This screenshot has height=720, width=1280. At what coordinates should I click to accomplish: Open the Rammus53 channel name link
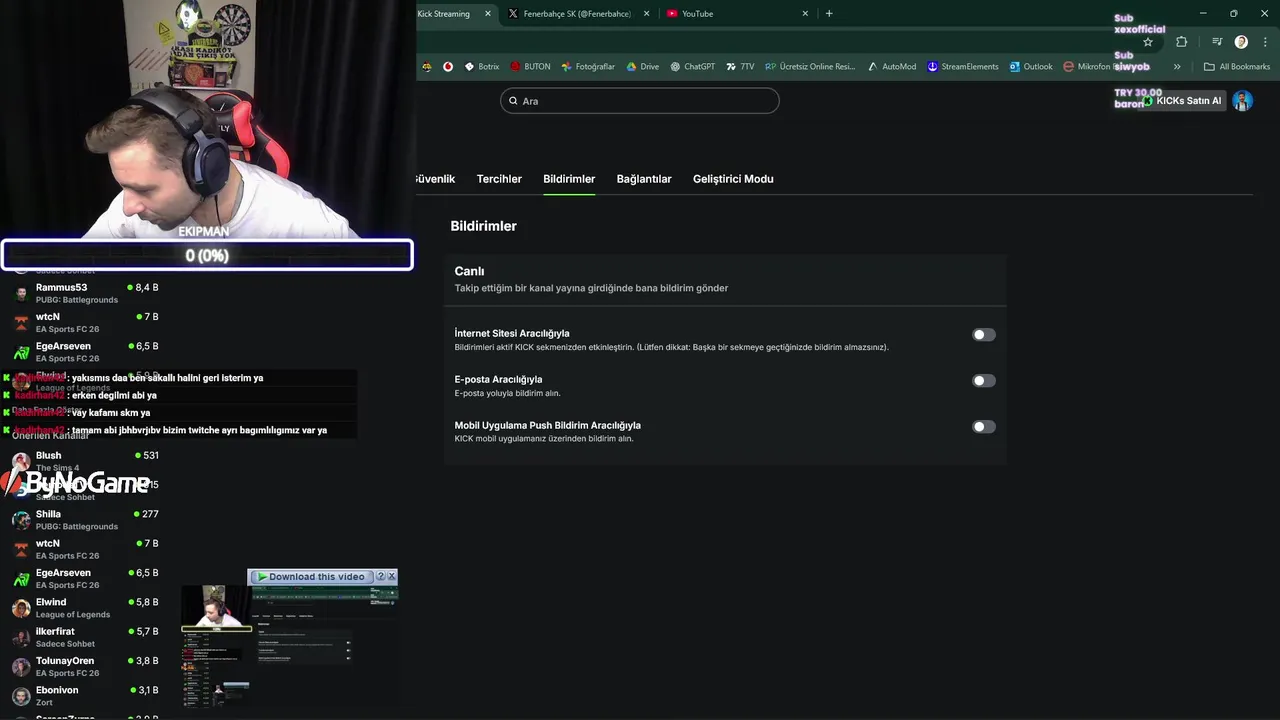point(61,288)
